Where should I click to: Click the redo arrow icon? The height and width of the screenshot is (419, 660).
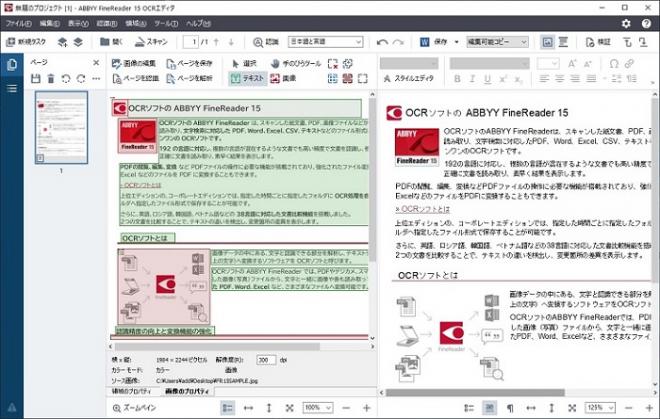tap(398, 42)
